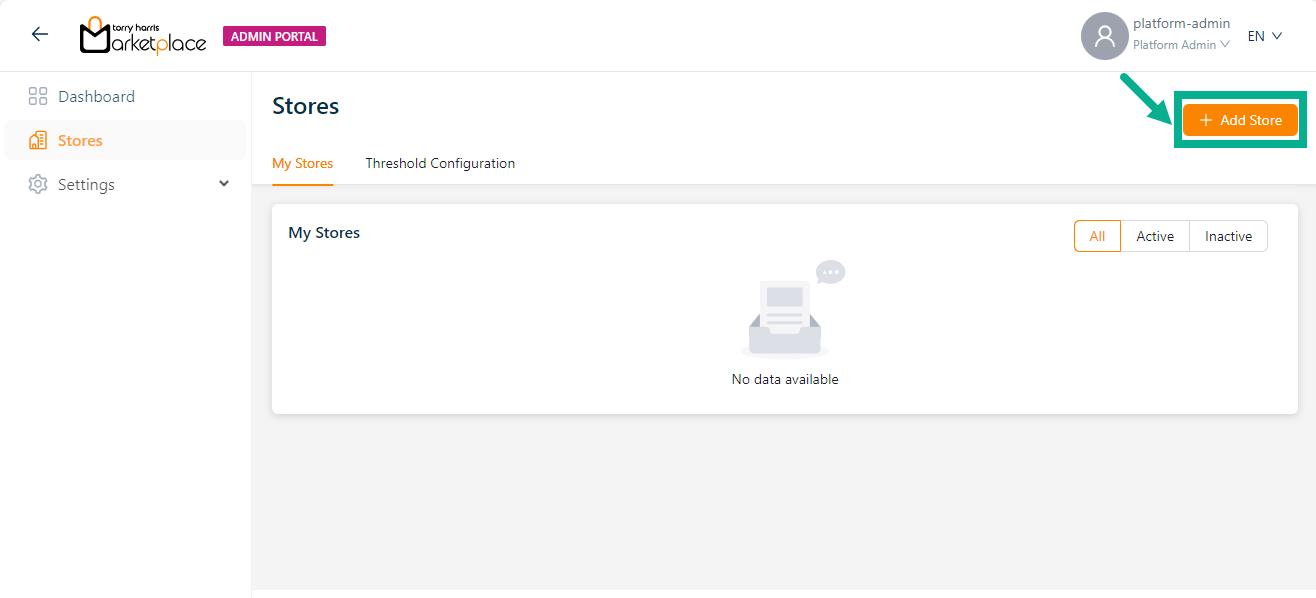
Task: Click the platform-admin username text
Action: tap(1181, 23)
